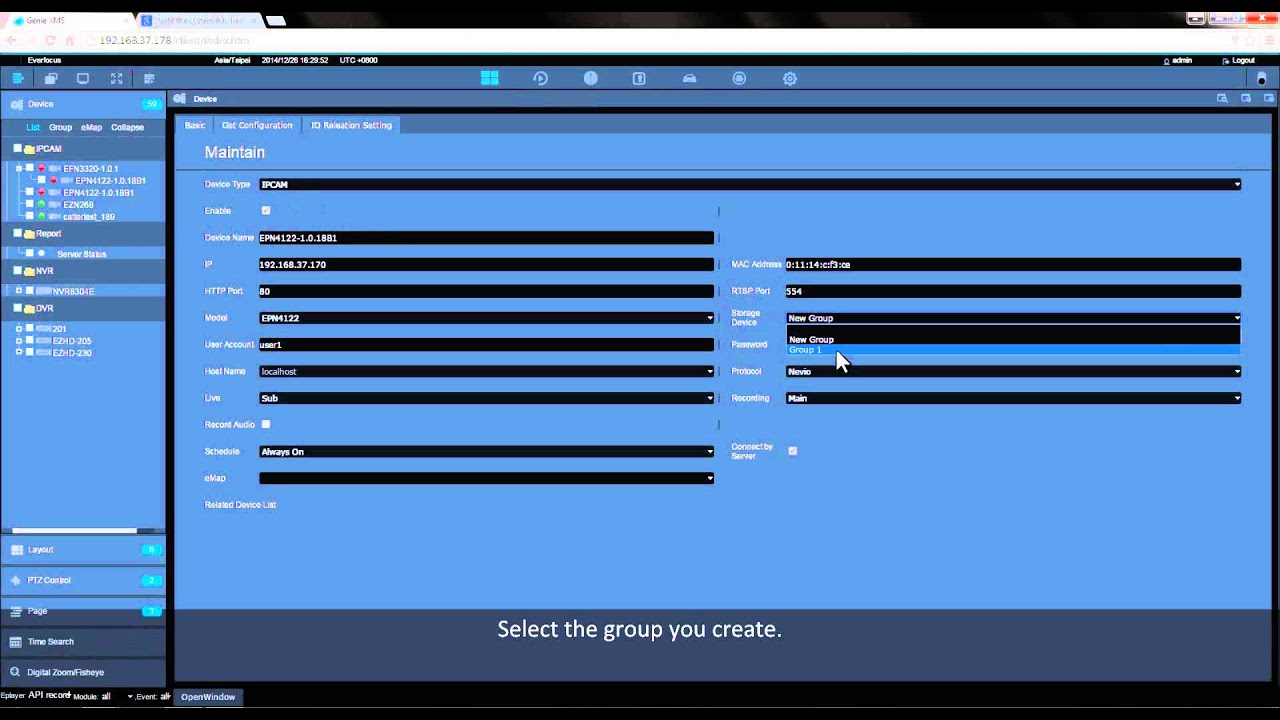This screenshot has width=1280, height=720.
Task: Open the playback icon in top toolbar
Action: click(540, 78)
